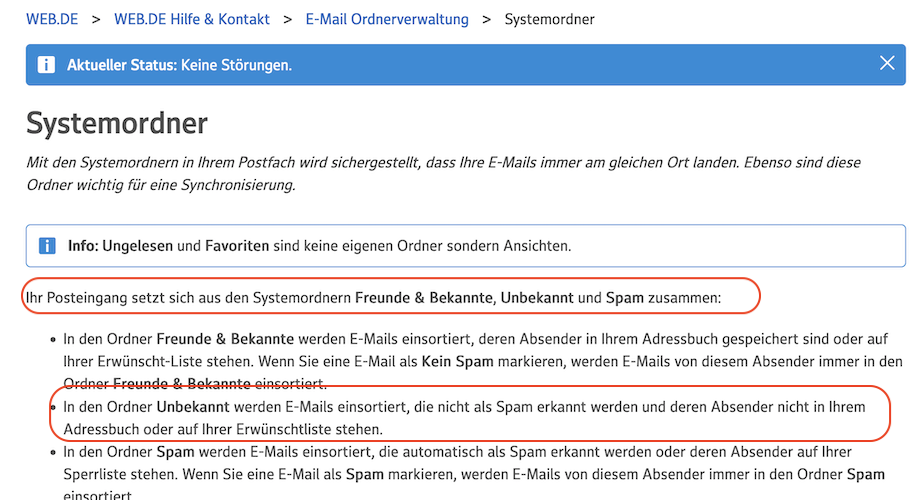Viewport: 915px width, 500px height.
Task: Navigate to "E-Mail Ordnerverwaltung" breadcrumb
Action: 386,19
